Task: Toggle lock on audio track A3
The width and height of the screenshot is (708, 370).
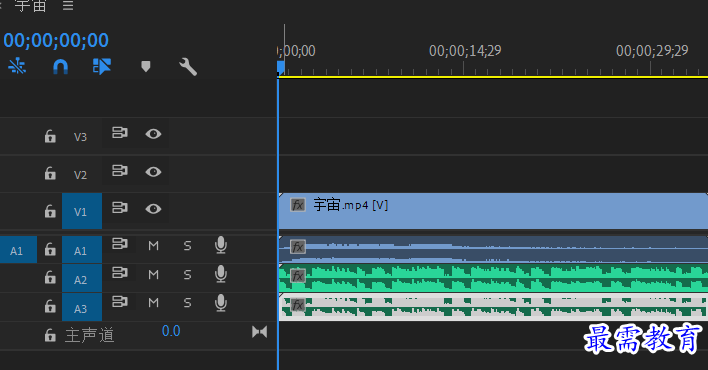Action: click(50, 307)
